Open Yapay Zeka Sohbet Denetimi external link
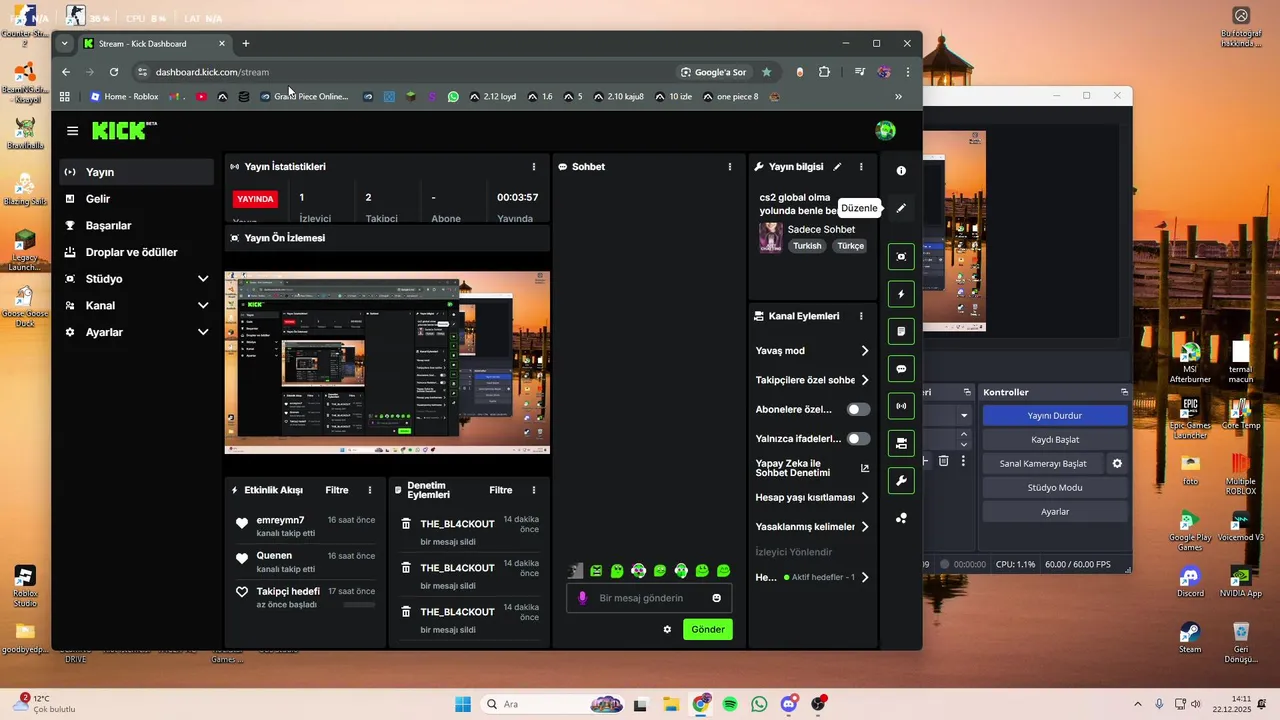 pyautogui.click(x=865, y=468)
